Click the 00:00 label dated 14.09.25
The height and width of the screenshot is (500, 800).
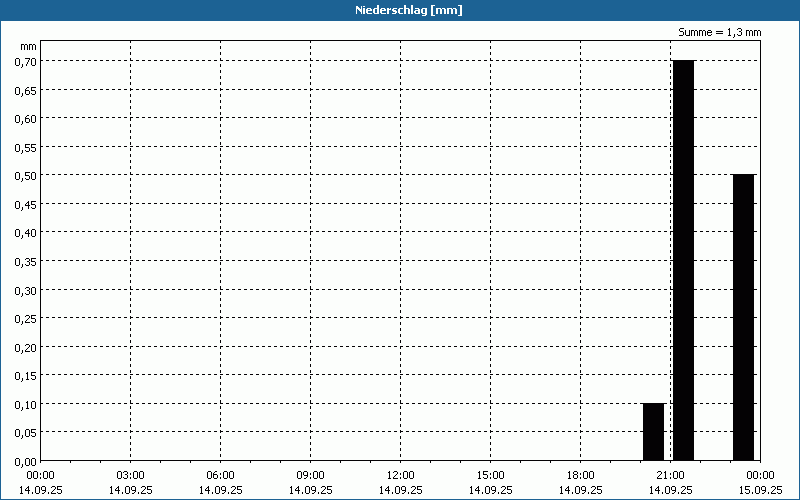click(x=41, y=482)
